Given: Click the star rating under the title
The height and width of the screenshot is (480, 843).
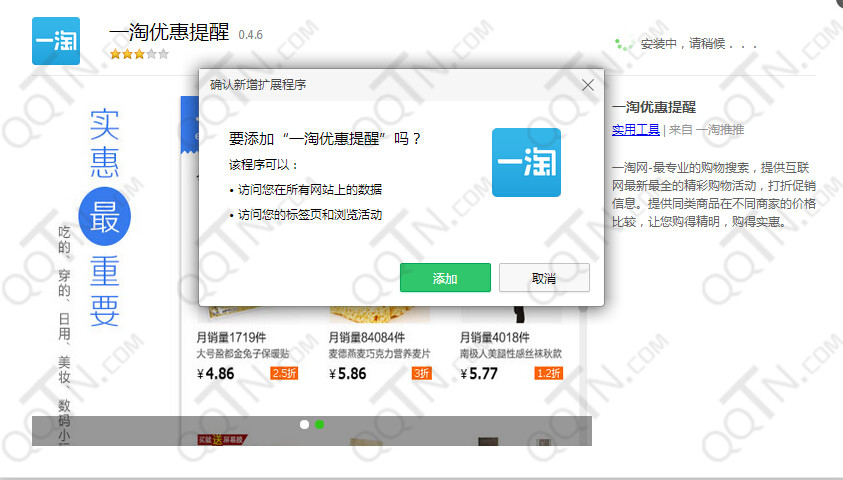Looking at the screenshot, I should click(139, 54).
